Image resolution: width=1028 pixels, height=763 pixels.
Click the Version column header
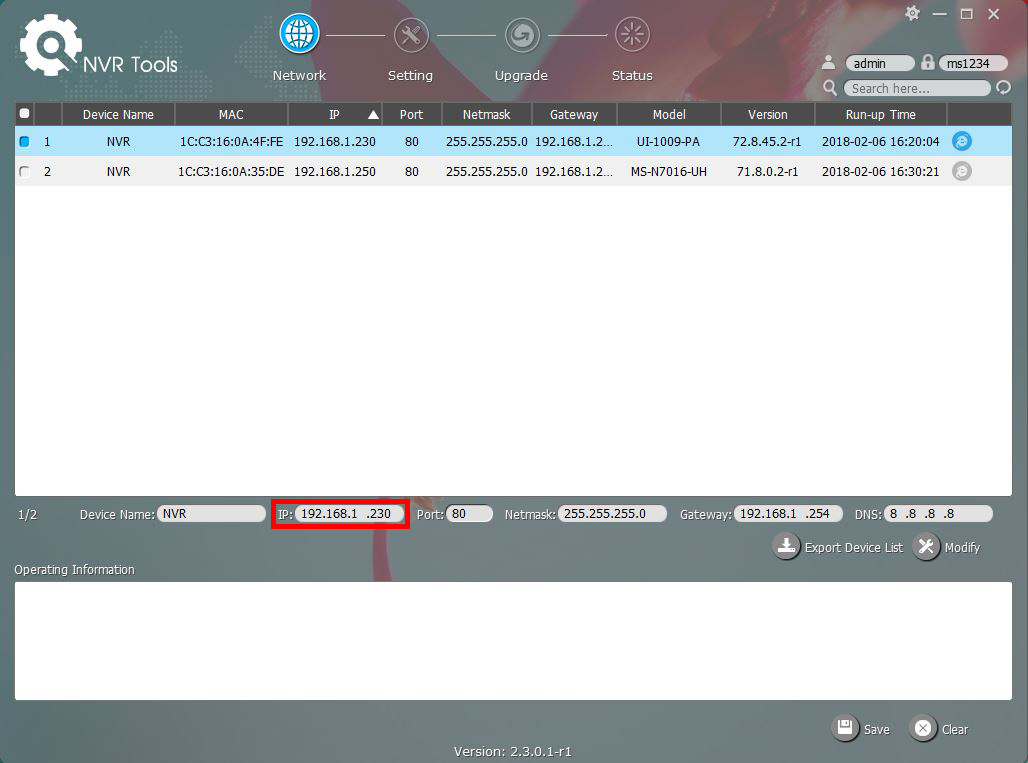point(767,114)
